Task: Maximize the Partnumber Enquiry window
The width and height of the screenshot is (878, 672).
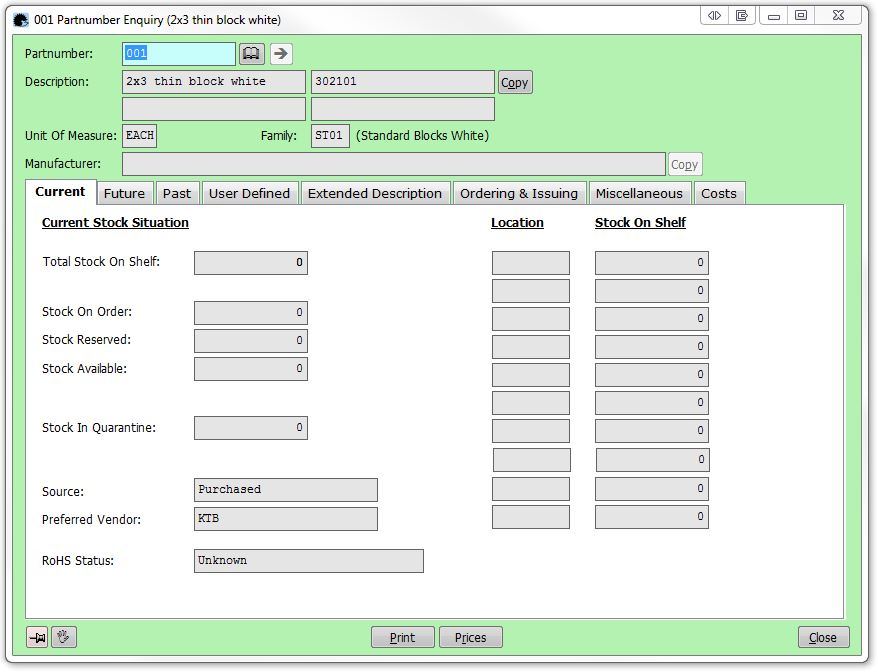Action: 801,16
